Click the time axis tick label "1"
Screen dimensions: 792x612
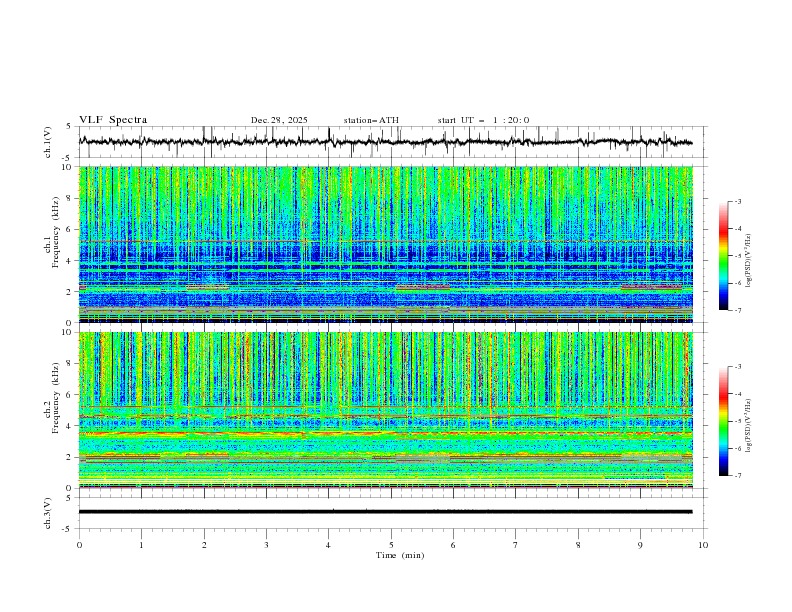click(141, 545)
